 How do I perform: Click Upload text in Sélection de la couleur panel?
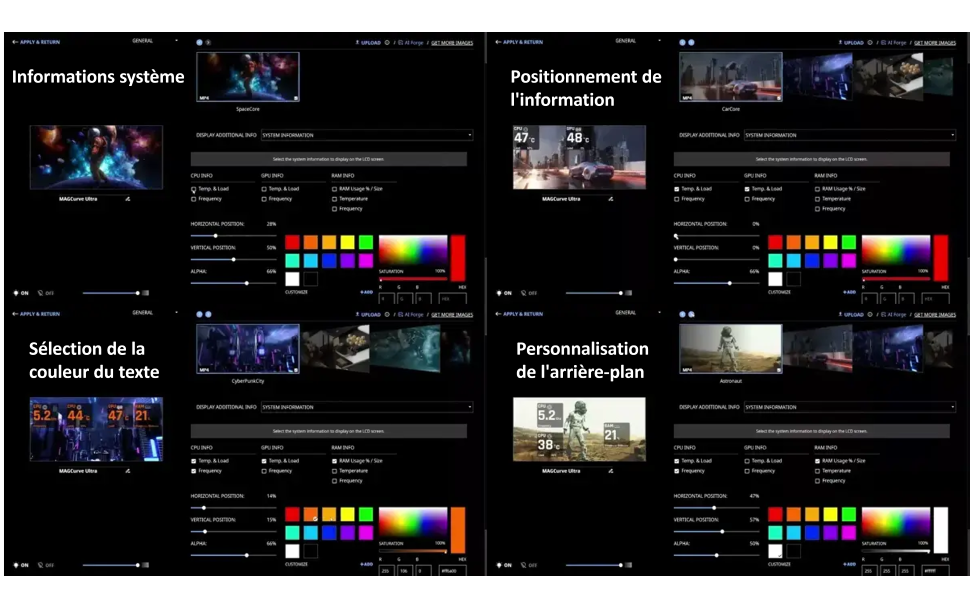click(x=371, y=315)
